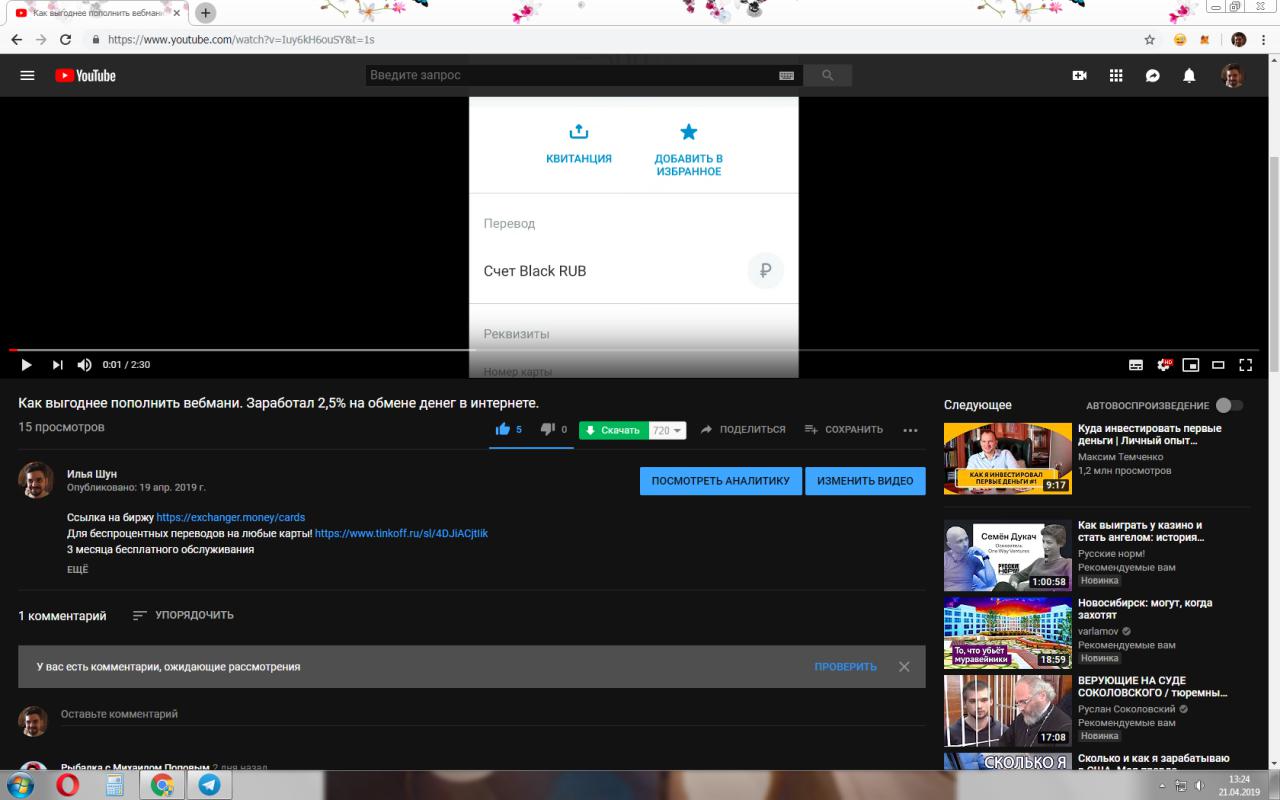
Task: Click the green Скачать download button
Action: click(613, 430)
